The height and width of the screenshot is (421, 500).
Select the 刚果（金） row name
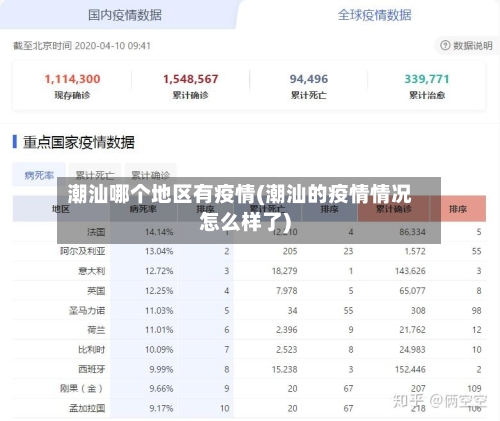(x=81, y=388)
